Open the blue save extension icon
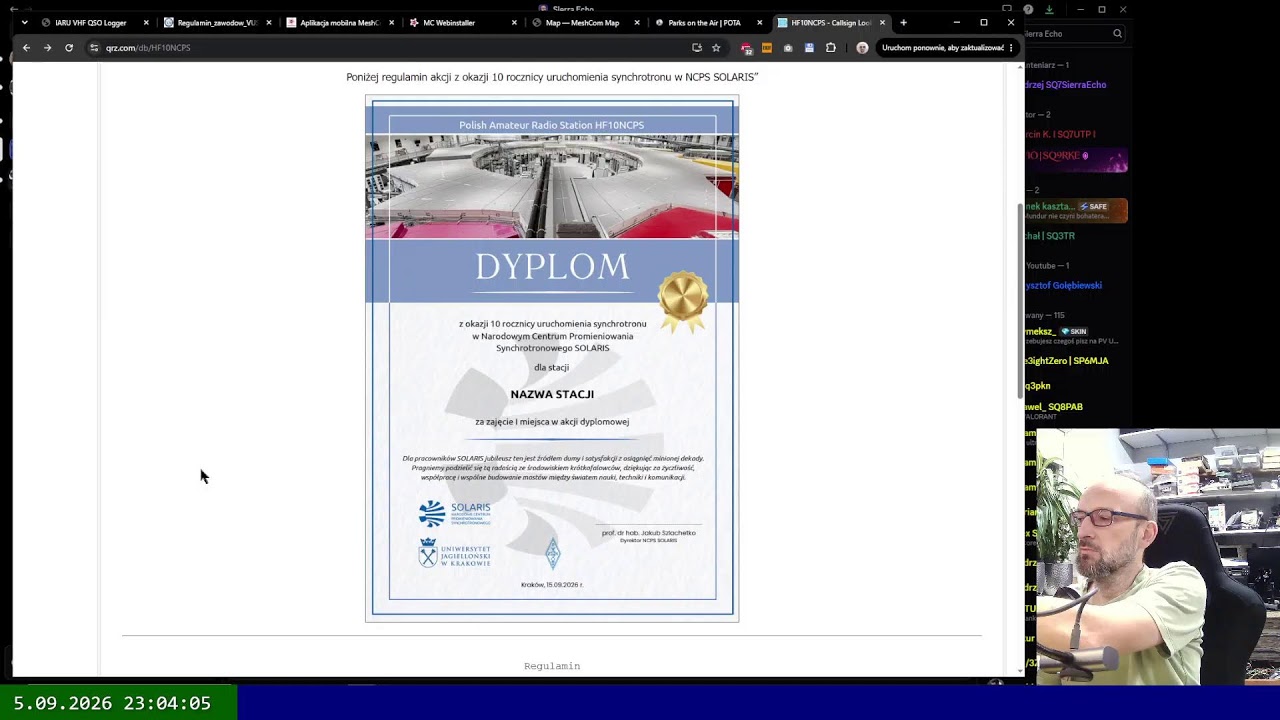The width and height of the screenshot is (1280, 720). click(809, 48)
